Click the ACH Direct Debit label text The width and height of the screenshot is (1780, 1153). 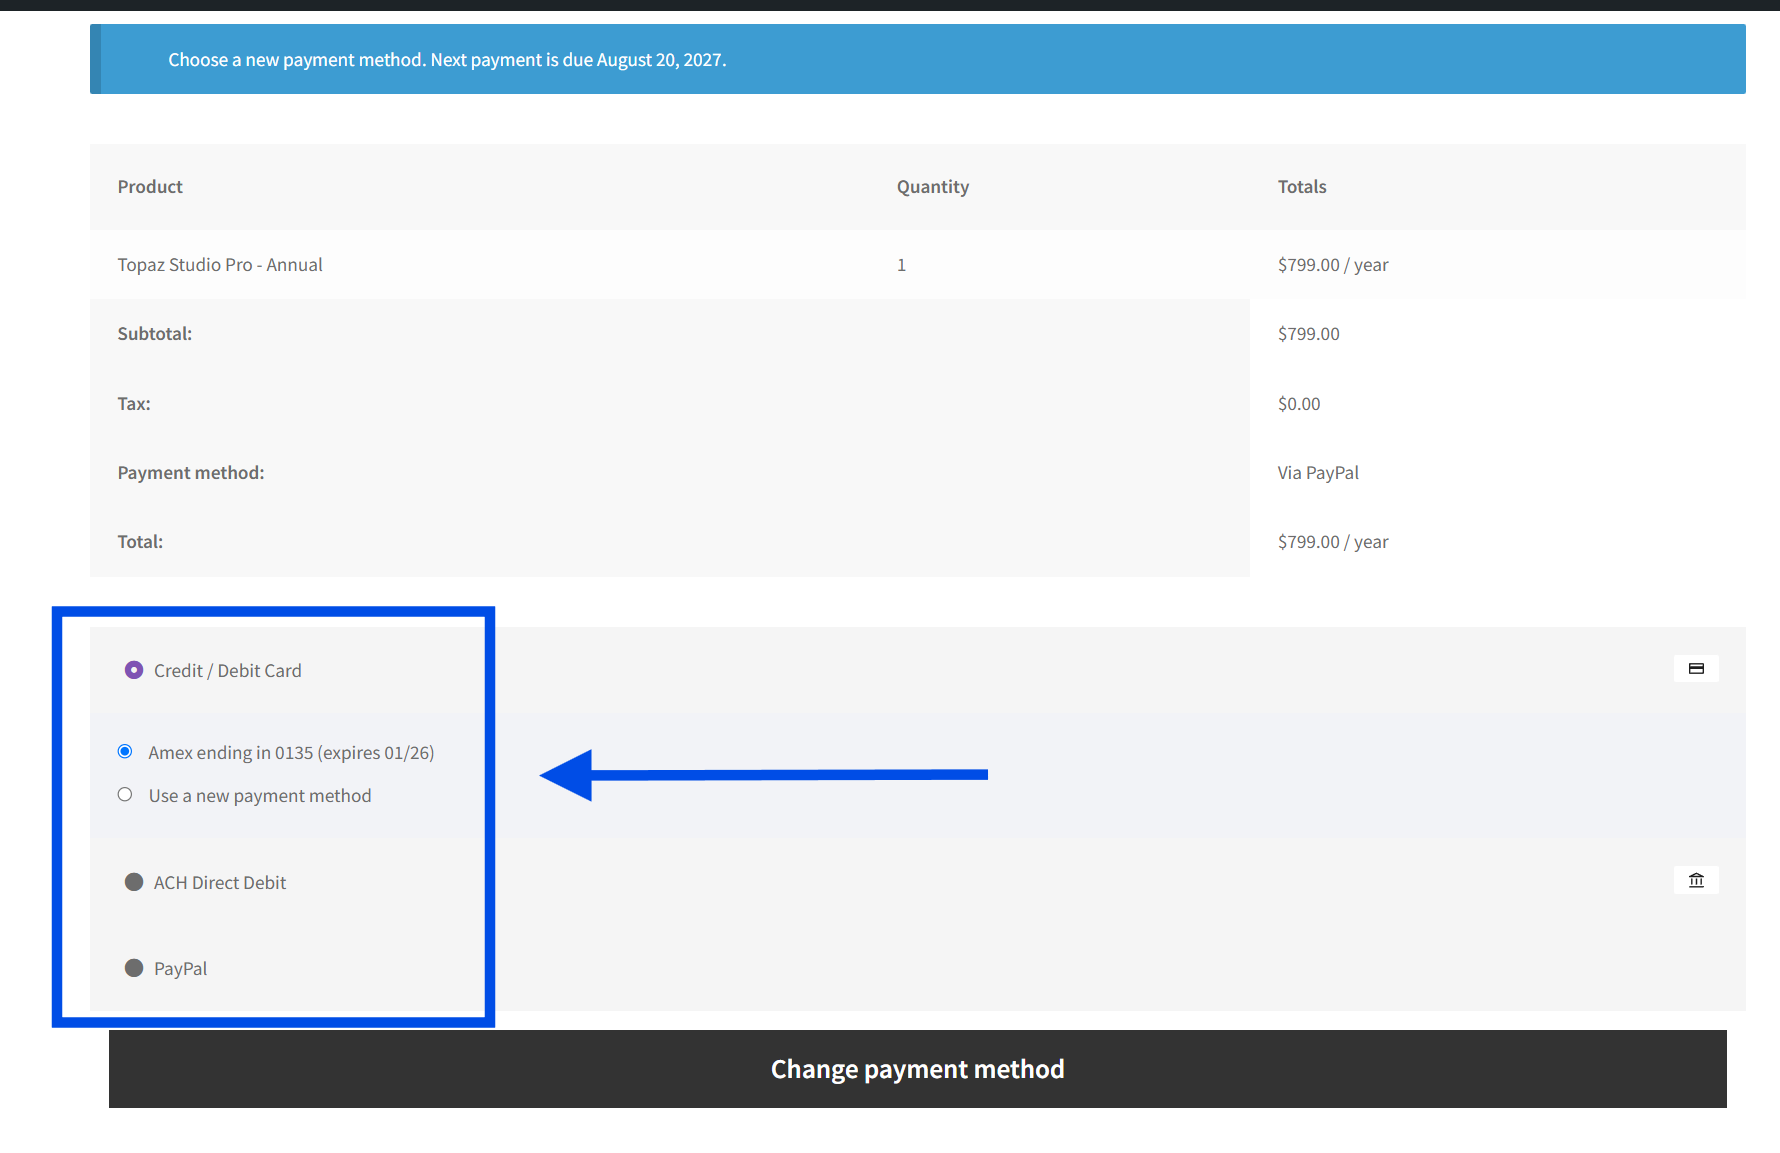[x=220, y=883]
